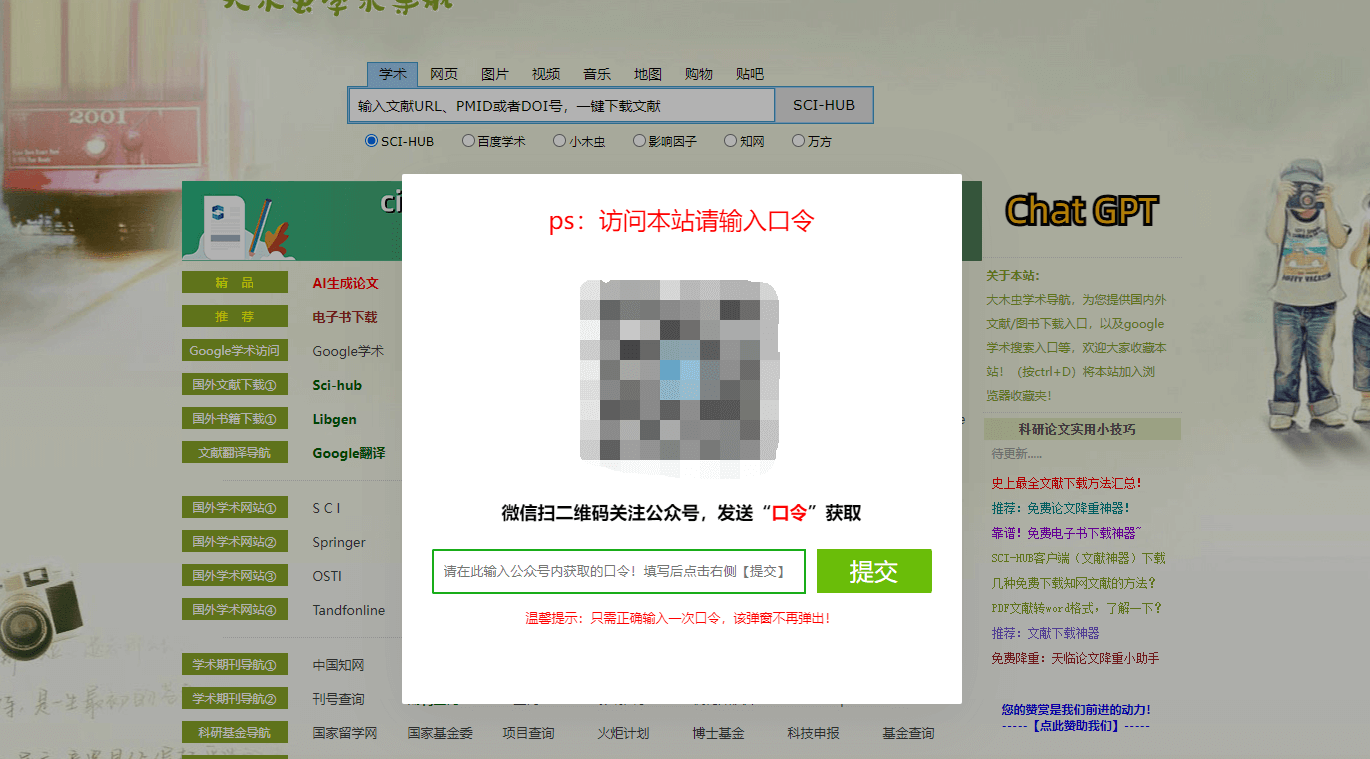Switch to the 网页 search tab
1370x759 pixels.
pyautogui.click(x=444, y=74)
